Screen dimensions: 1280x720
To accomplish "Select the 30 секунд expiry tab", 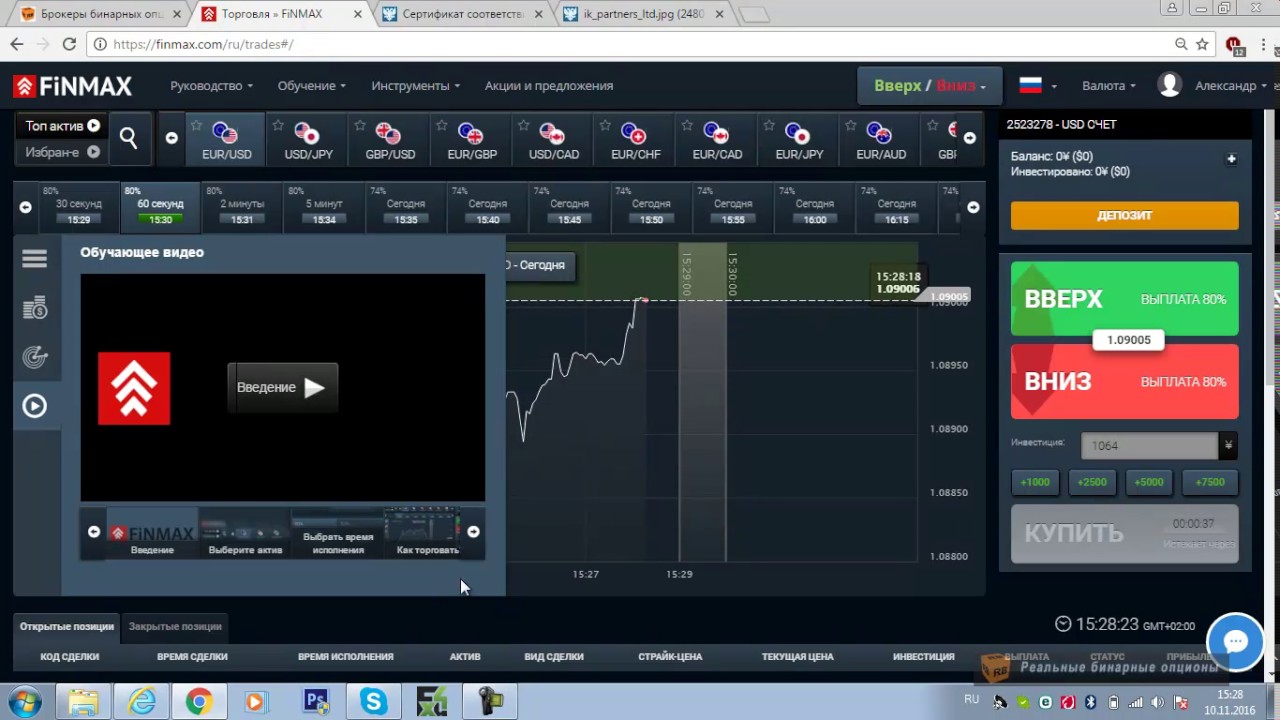I will pyautogui.click(x=78, y=207).
